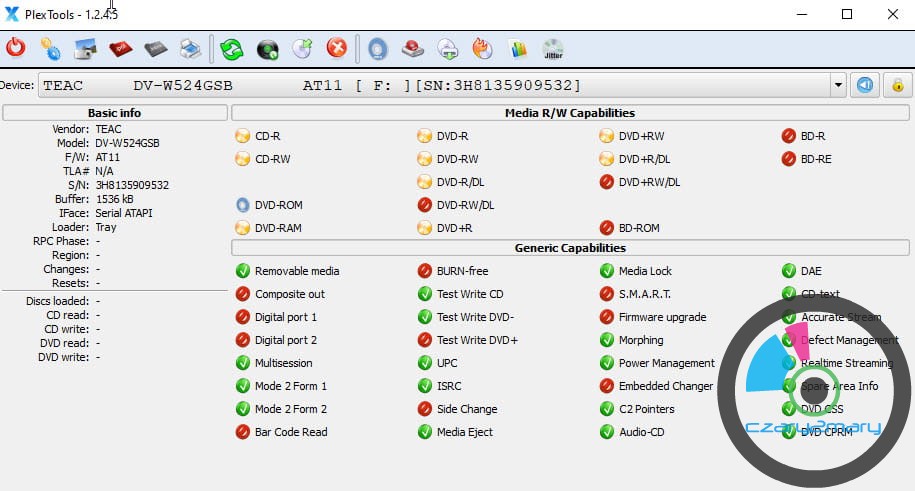Click the red PDF book toolbar icon
915x491 pixels.
point(120,48)
